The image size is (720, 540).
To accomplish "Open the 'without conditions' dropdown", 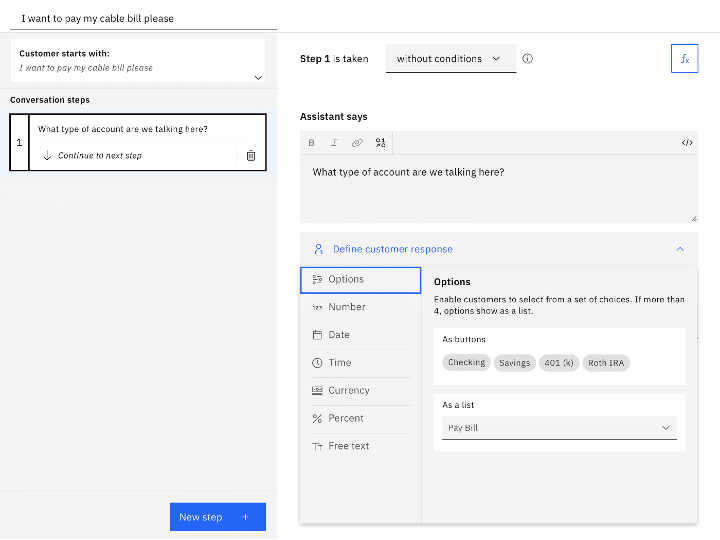I will [451, 58].
